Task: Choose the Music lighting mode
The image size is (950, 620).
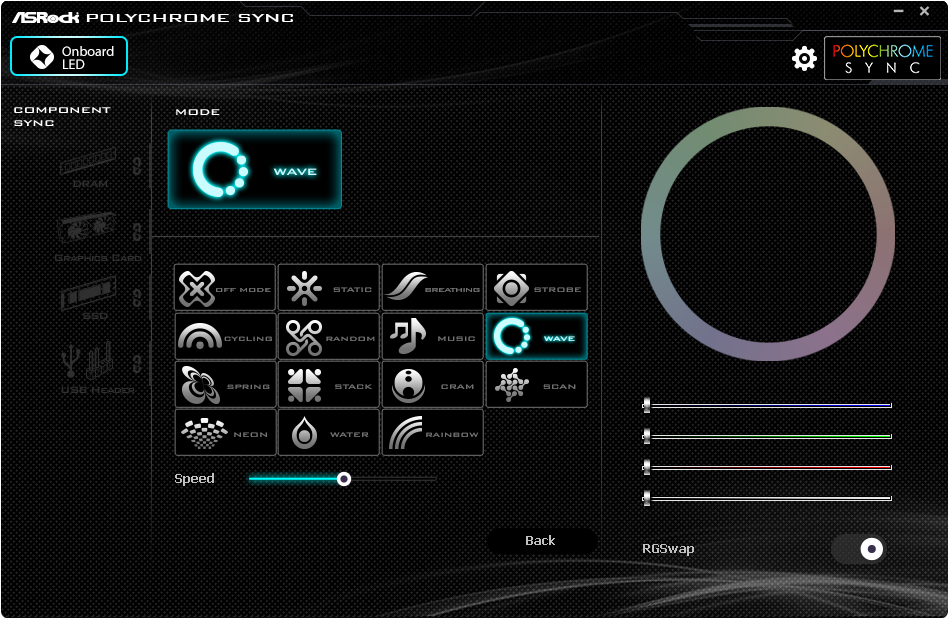Action: coord(433,336)
